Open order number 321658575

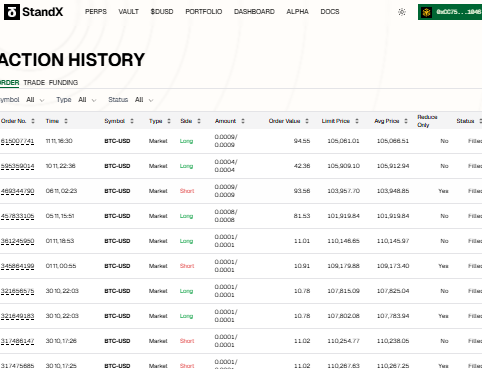(17, 291)
